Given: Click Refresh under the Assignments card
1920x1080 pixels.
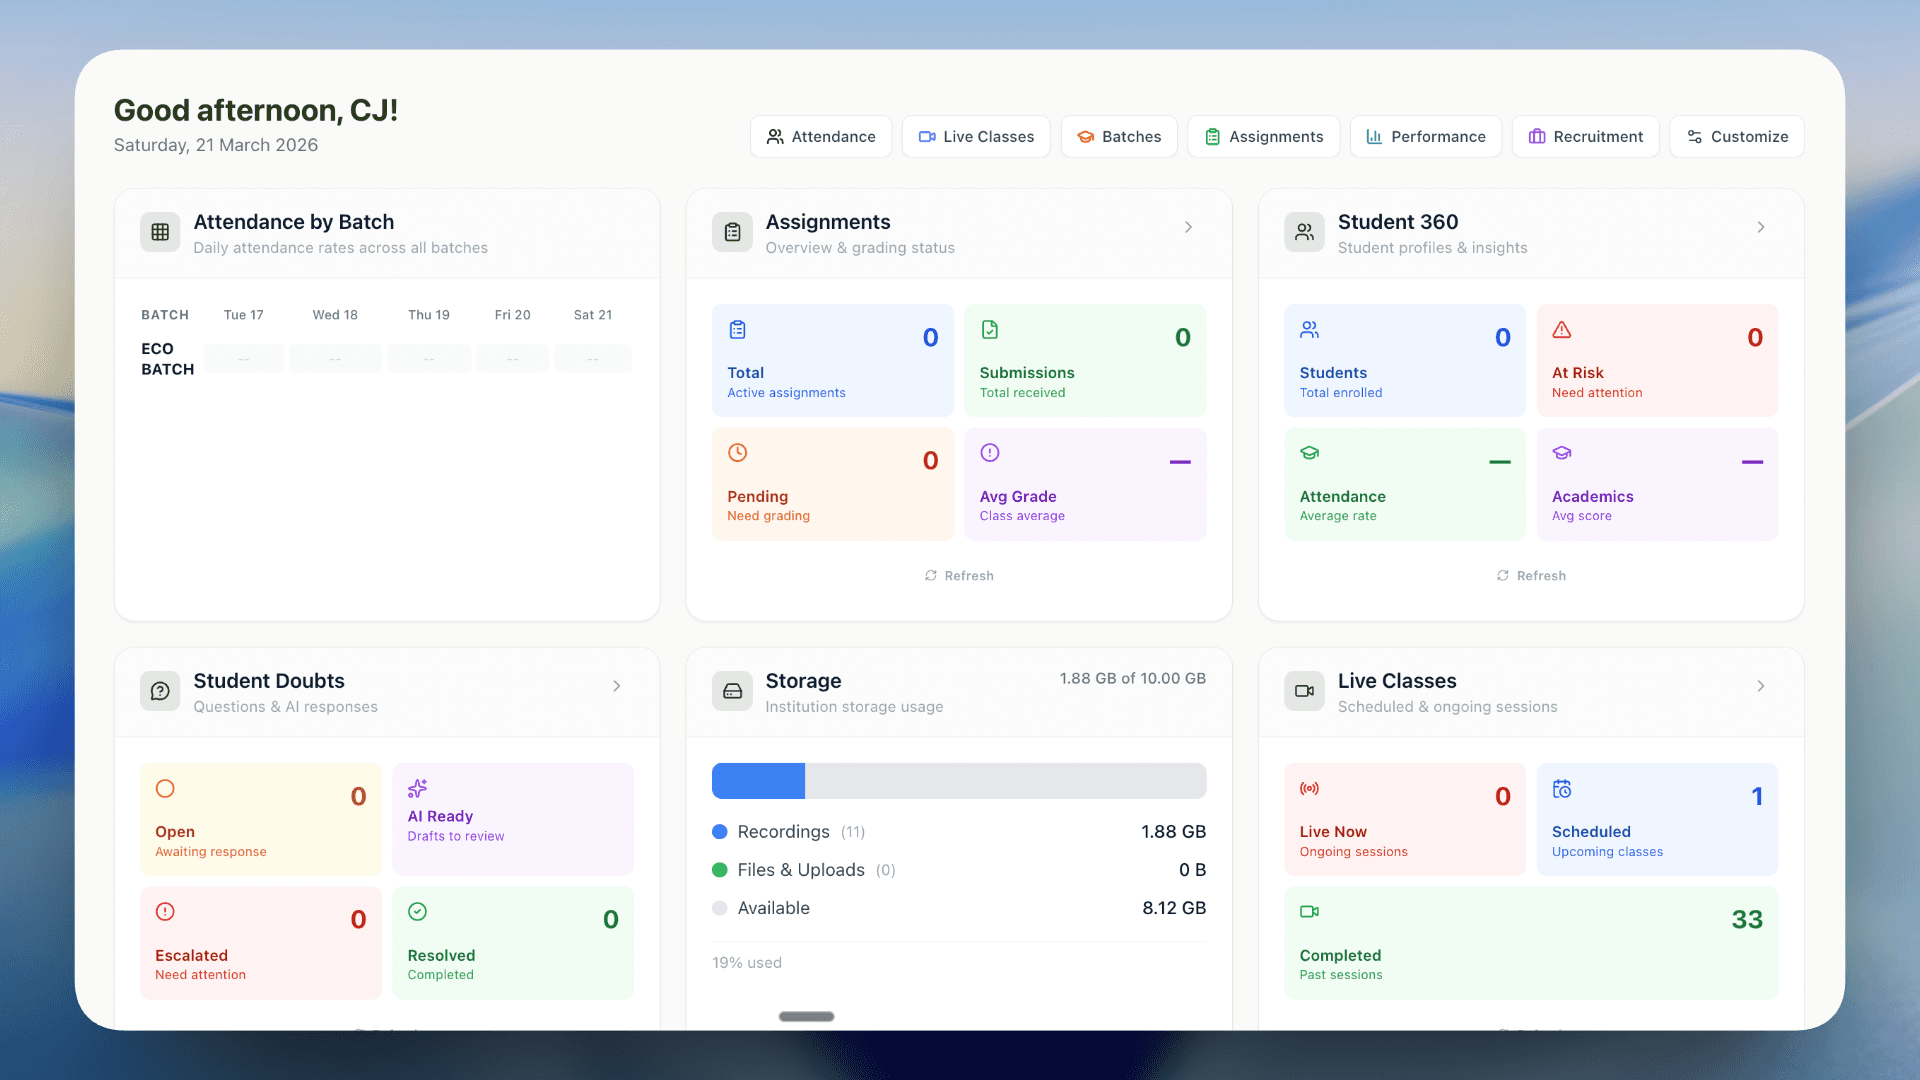Looking at the screenshot, I should (958, 575).
